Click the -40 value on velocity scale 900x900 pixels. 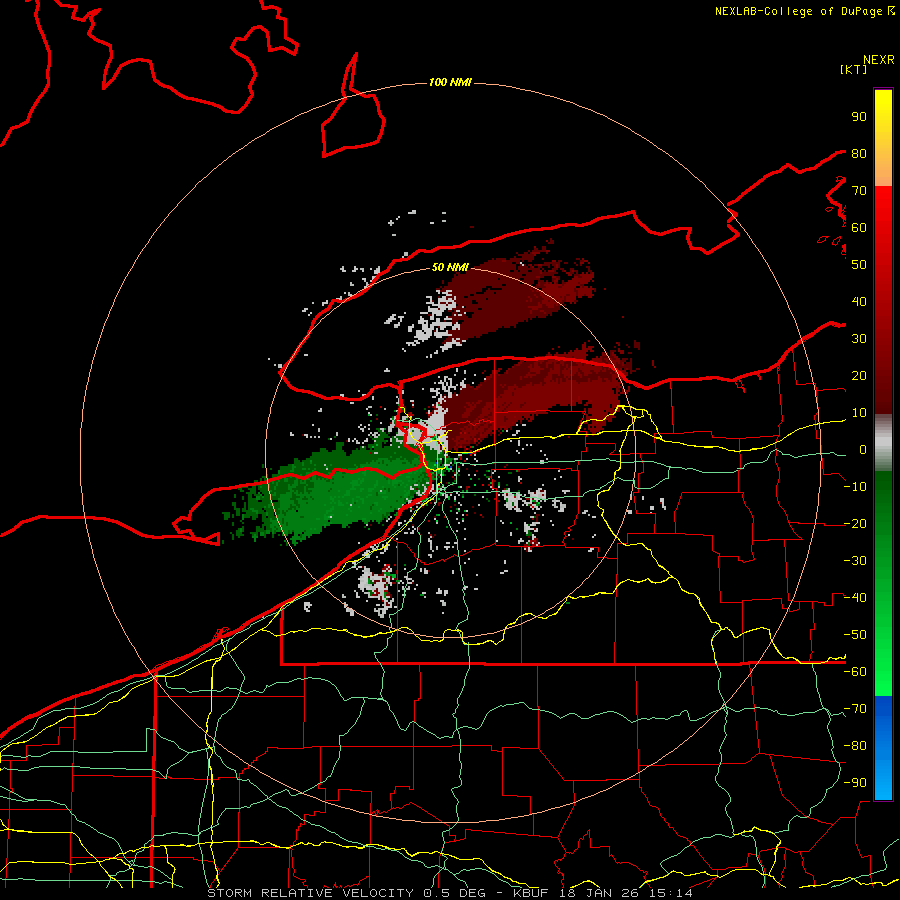855,598
